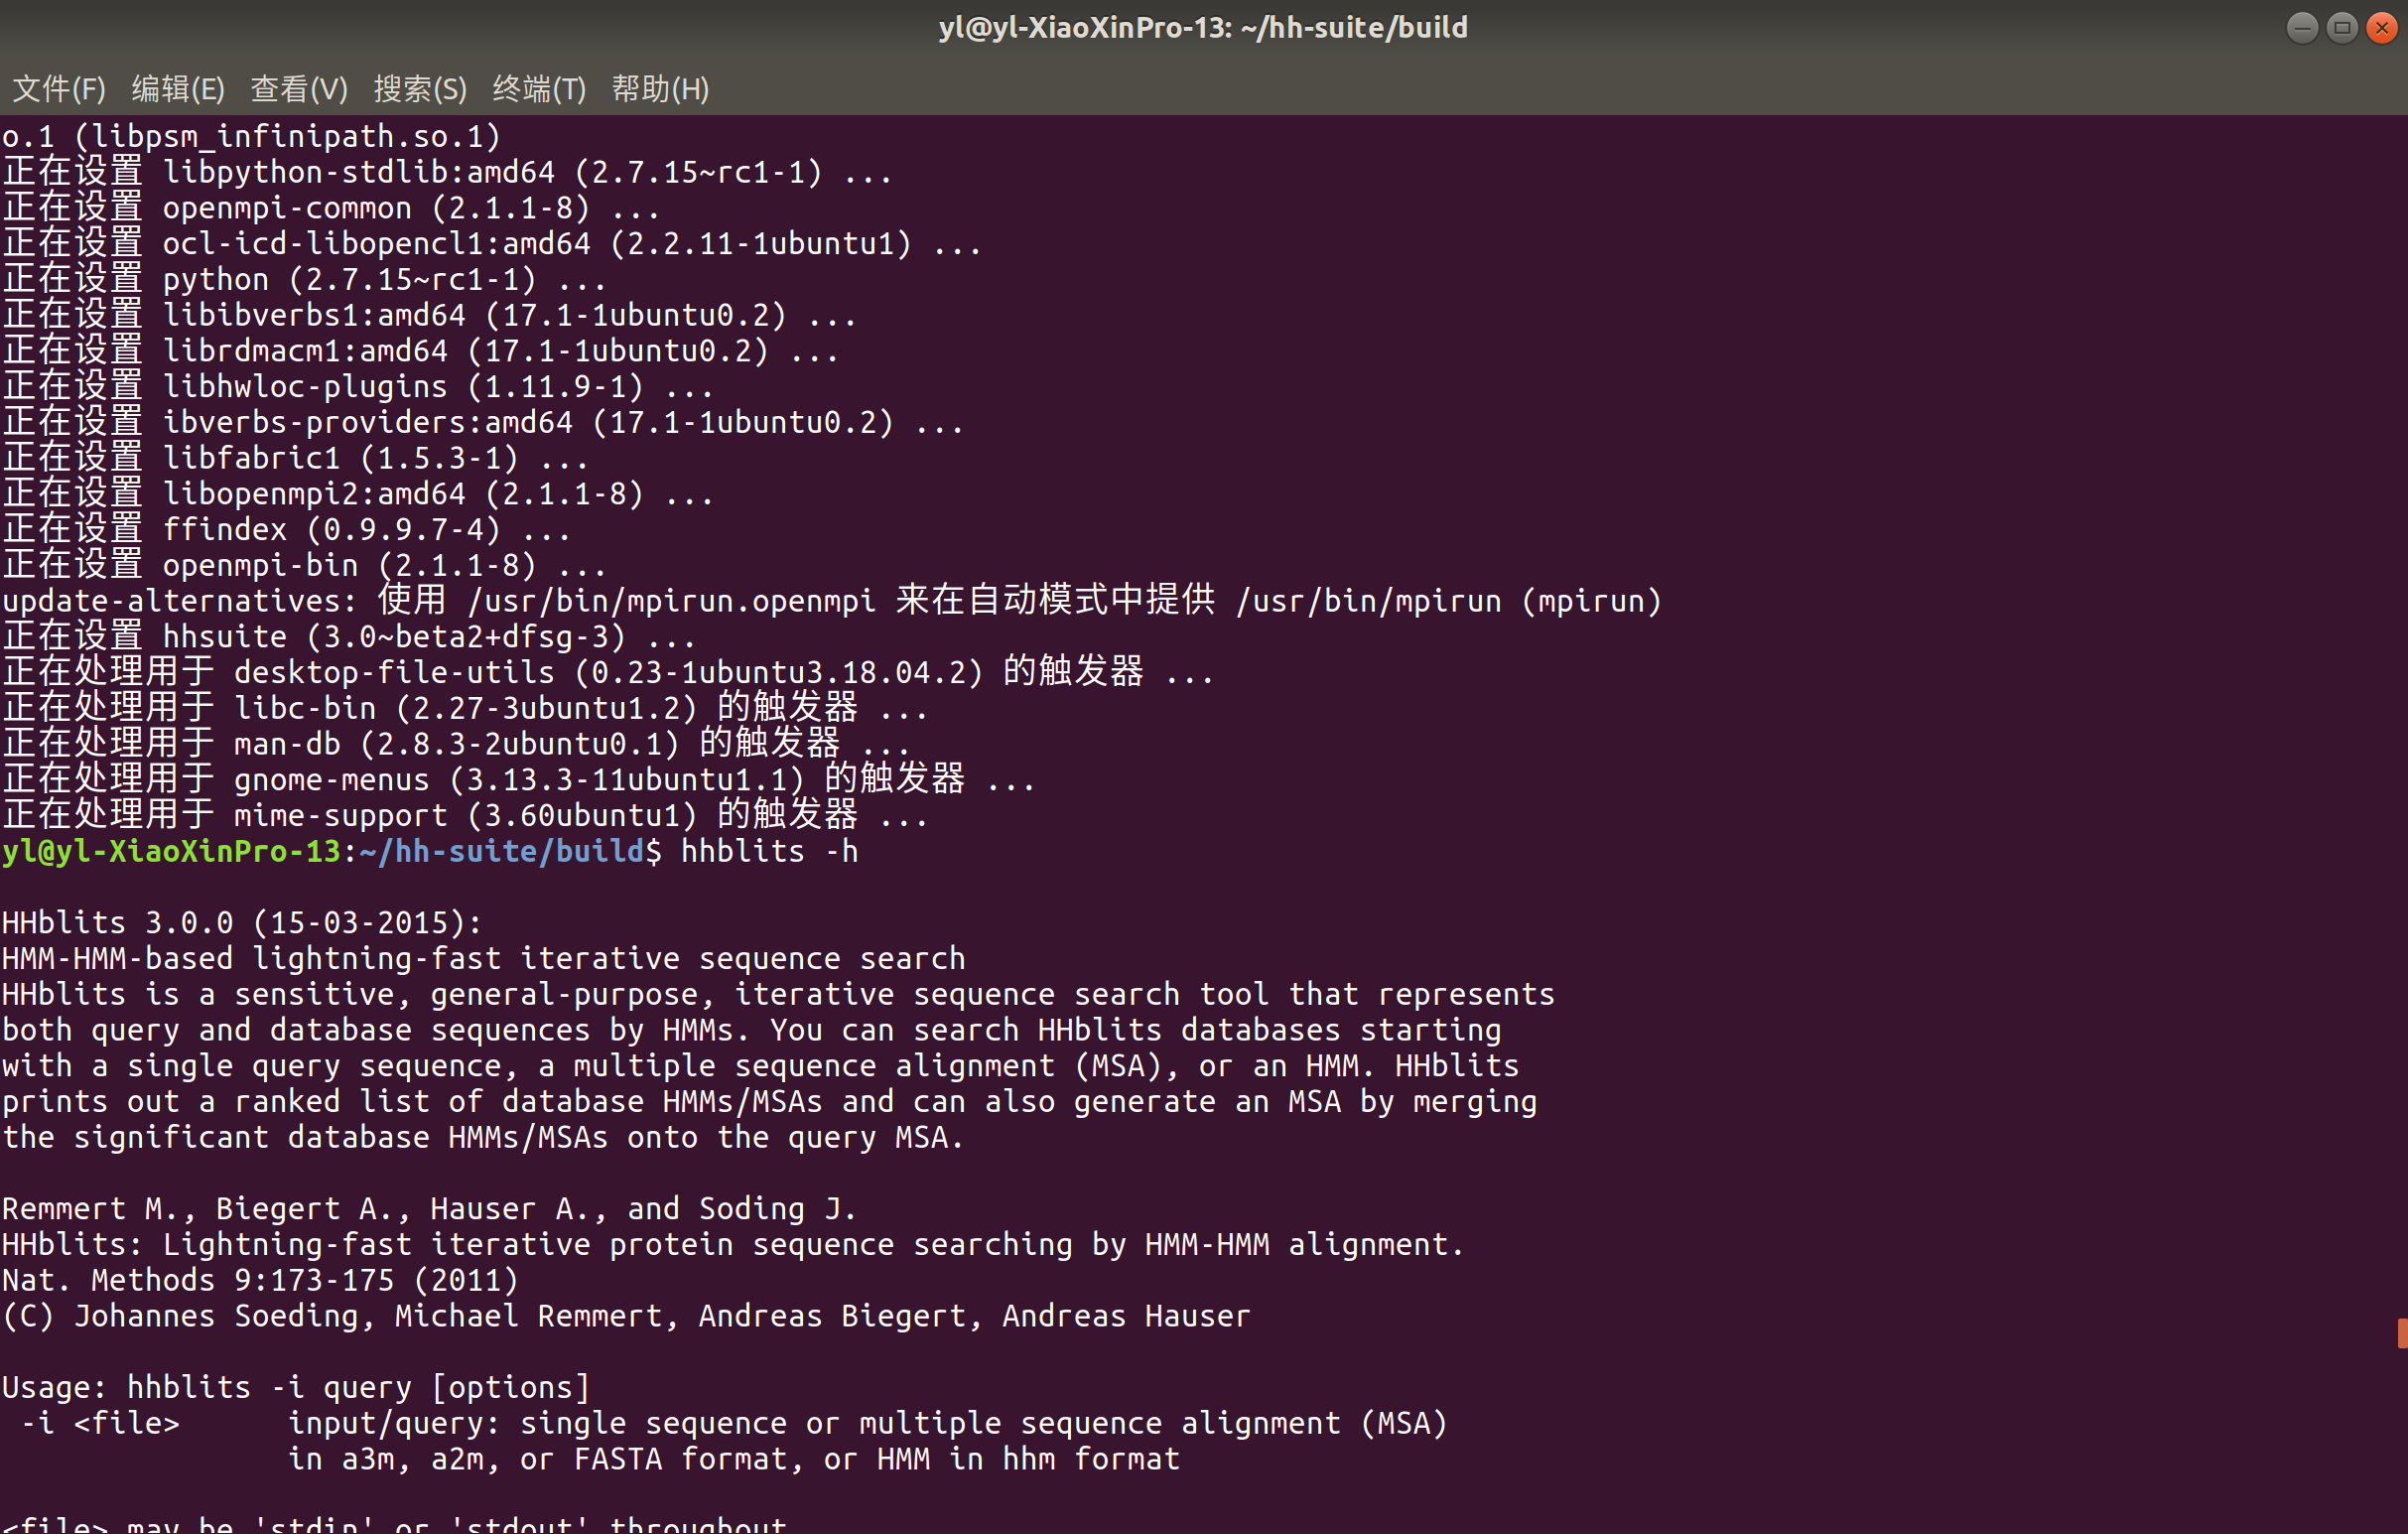Click the HHblits 3.0.0 version line
2408x1534 pixels.
tap(240, 922)
